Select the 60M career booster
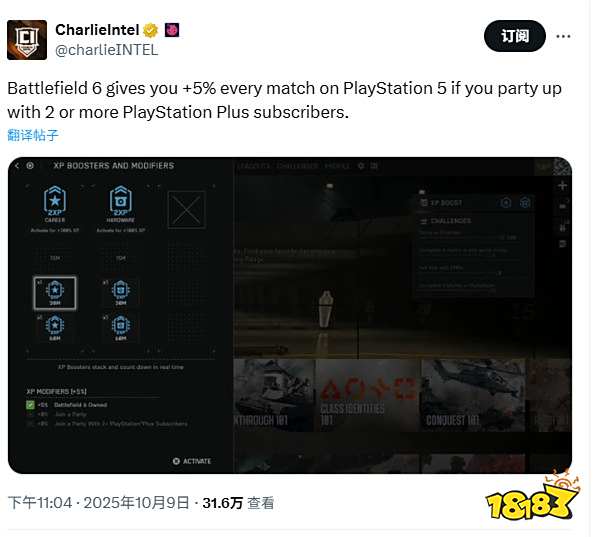Screen dimensions: 593x537 (x=55, y=327)
